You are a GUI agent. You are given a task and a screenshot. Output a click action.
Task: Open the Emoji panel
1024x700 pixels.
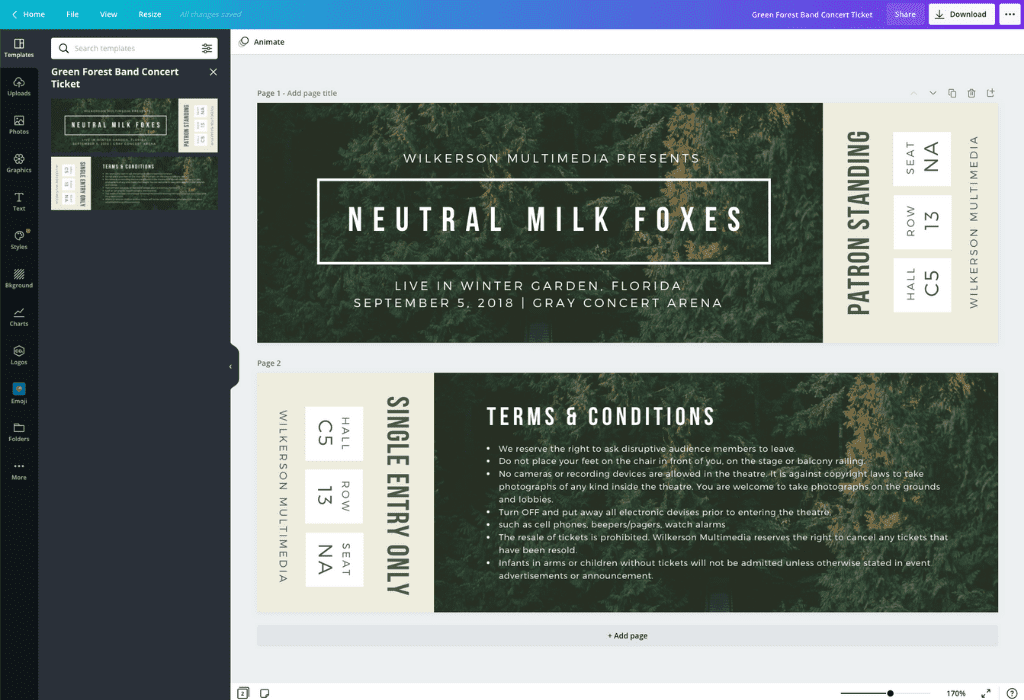point(20,392)
